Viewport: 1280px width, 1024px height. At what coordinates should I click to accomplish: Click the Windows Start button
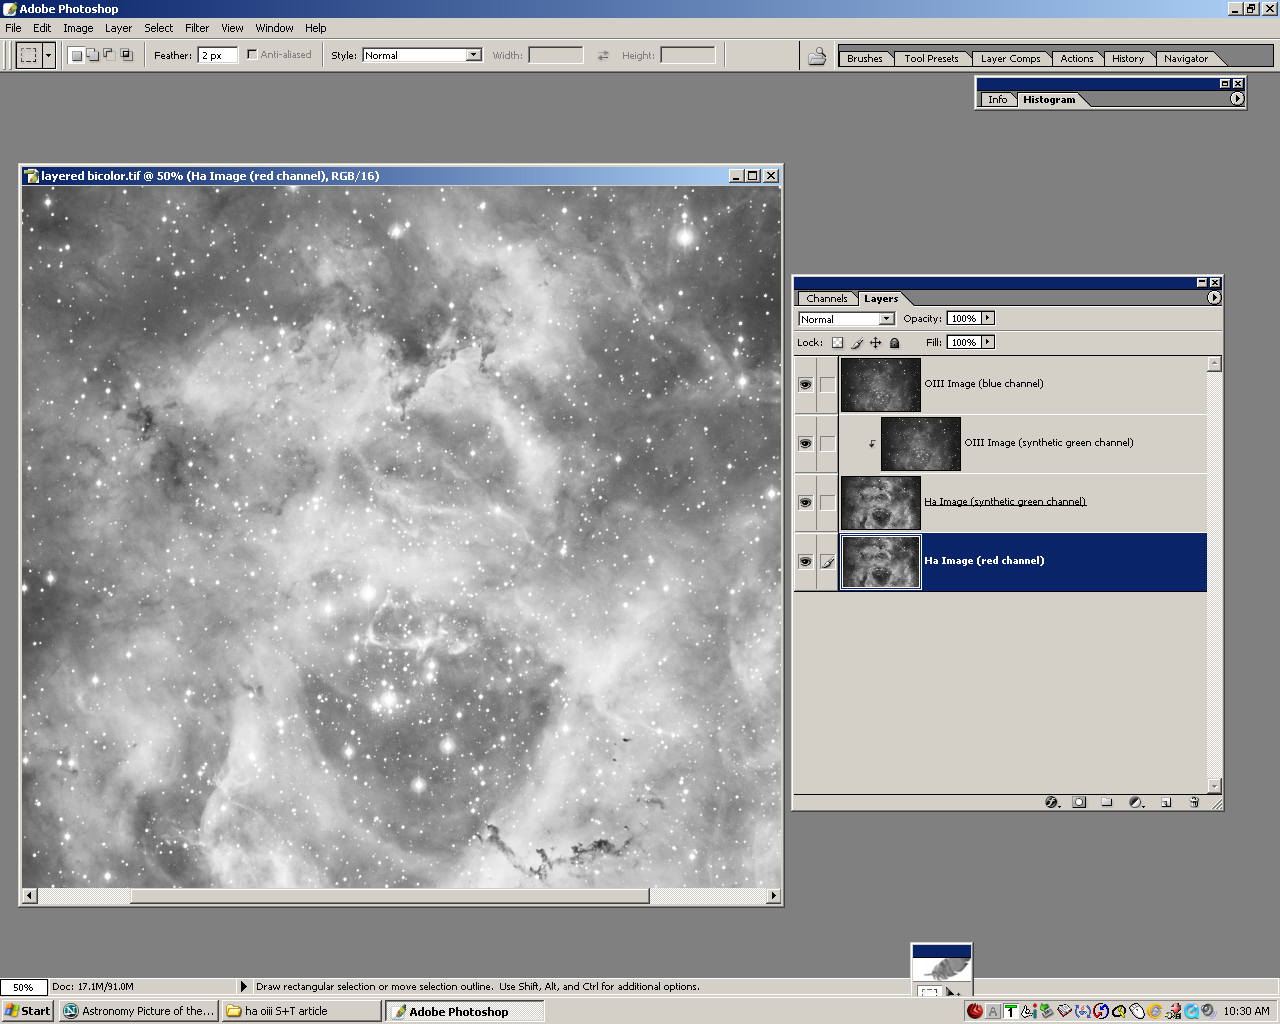tap(27, 1011)
